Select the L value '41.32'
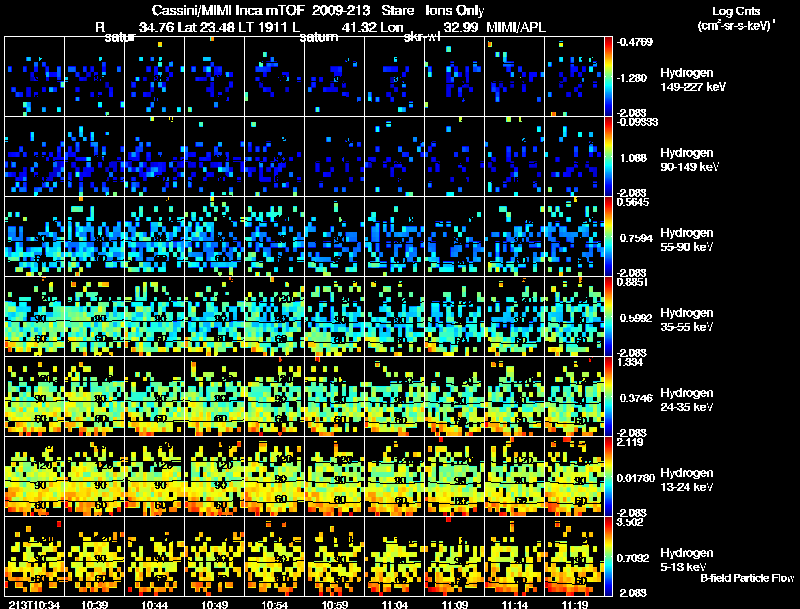Viewport: 800px width, 609px height. 359,27
